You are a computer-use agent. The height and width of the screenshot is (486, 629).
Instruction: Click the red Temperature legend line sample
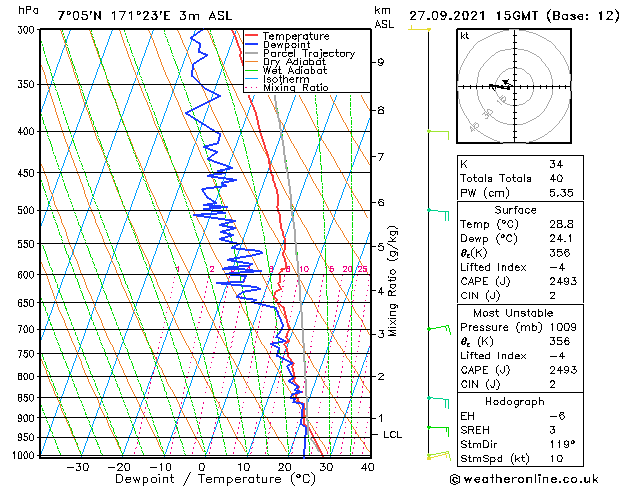pyautogui.click(x=251, y=36)
